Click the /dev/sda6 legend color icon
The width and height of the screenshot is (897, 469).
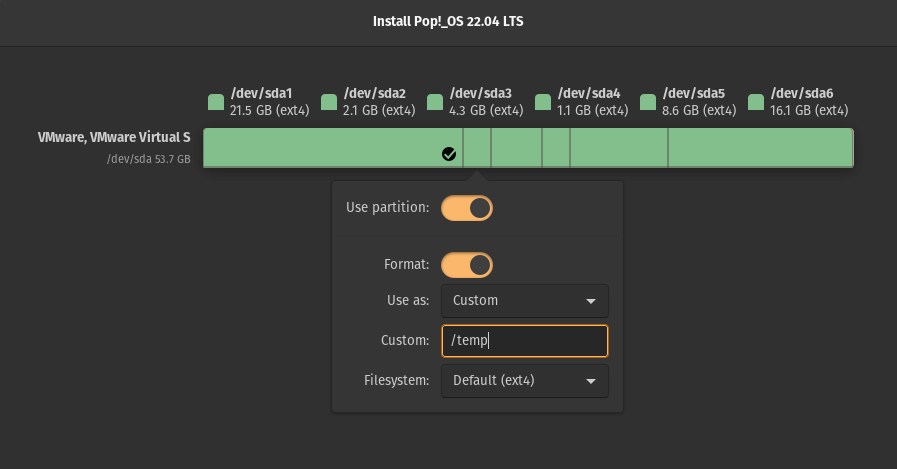click(756, 102)
